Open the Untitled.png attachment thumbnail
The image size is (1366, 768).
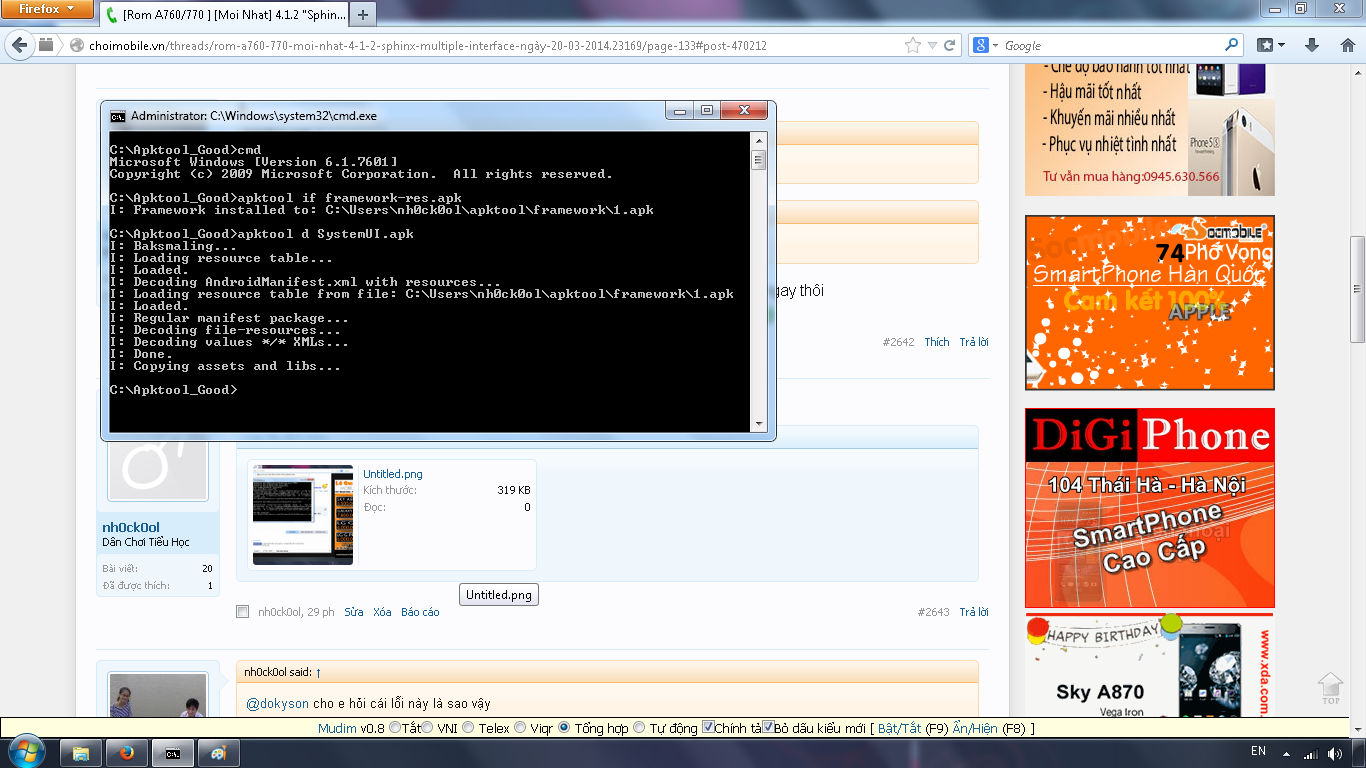click(302, 514)
